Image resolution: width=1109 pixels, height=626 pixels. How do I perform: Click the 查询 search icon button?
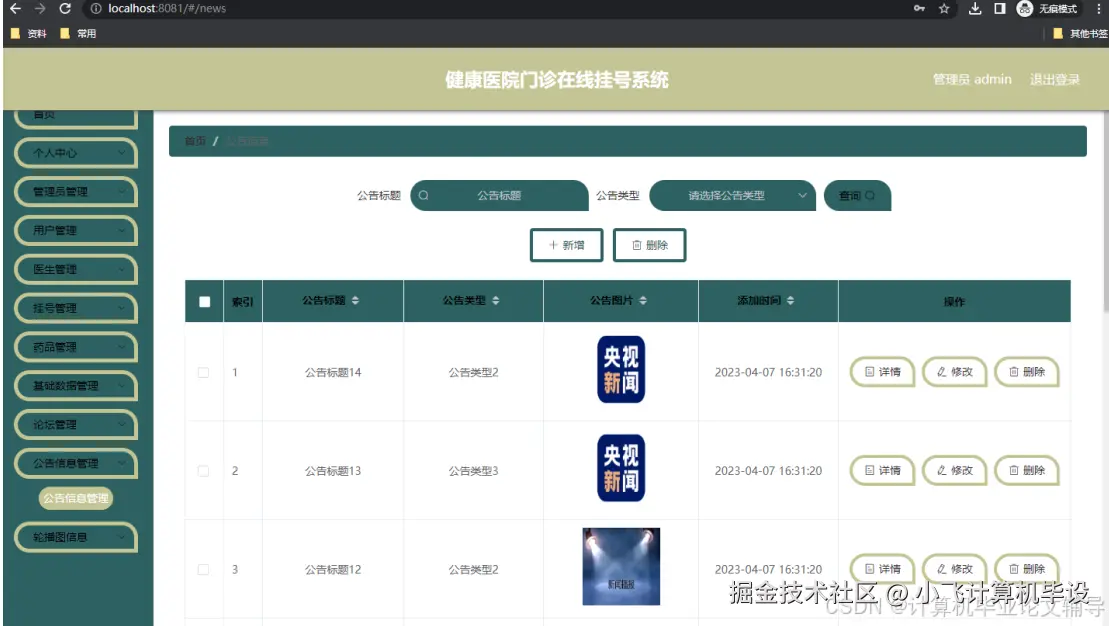(857, 195)
